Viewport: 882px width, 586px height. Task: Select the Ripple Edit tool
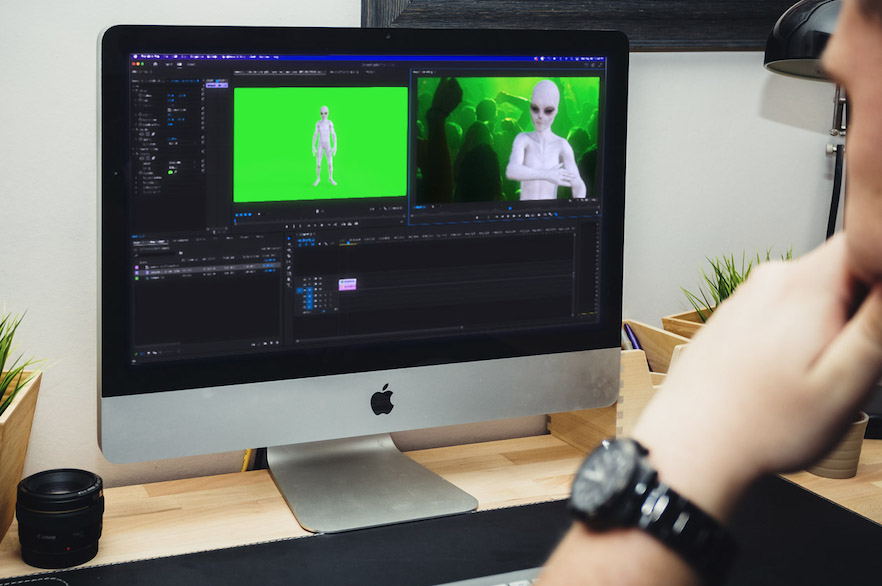289,250
